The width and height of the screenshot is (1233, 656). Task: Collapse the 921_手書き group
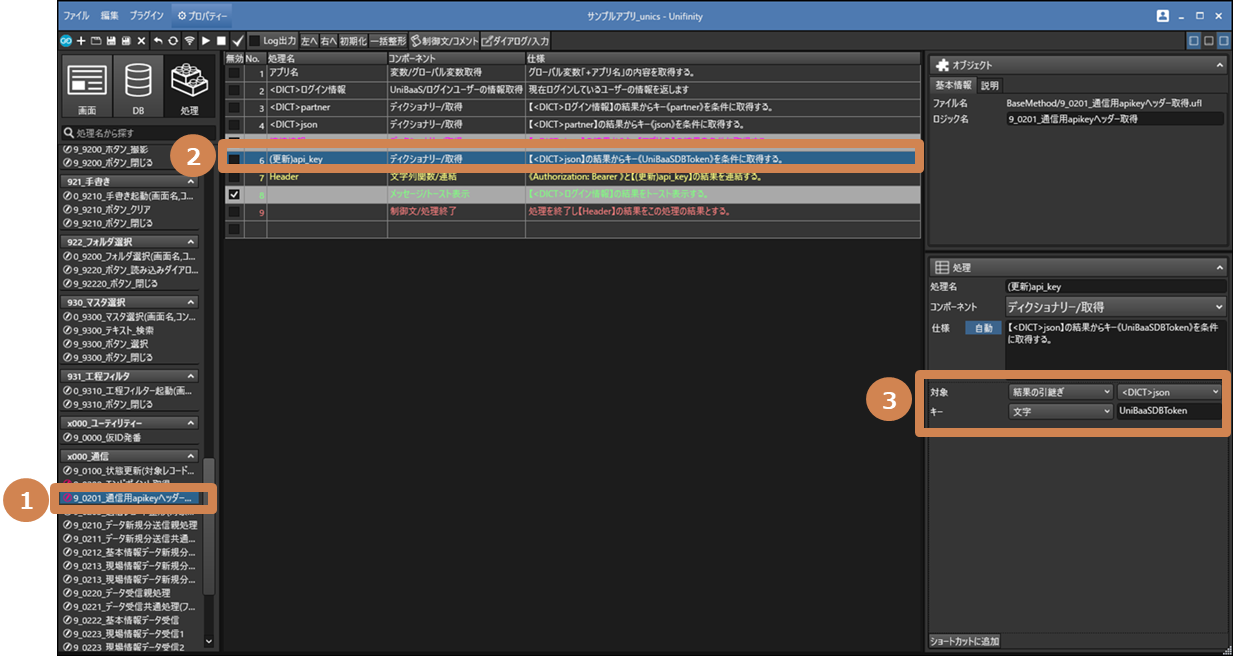(191, 182)
